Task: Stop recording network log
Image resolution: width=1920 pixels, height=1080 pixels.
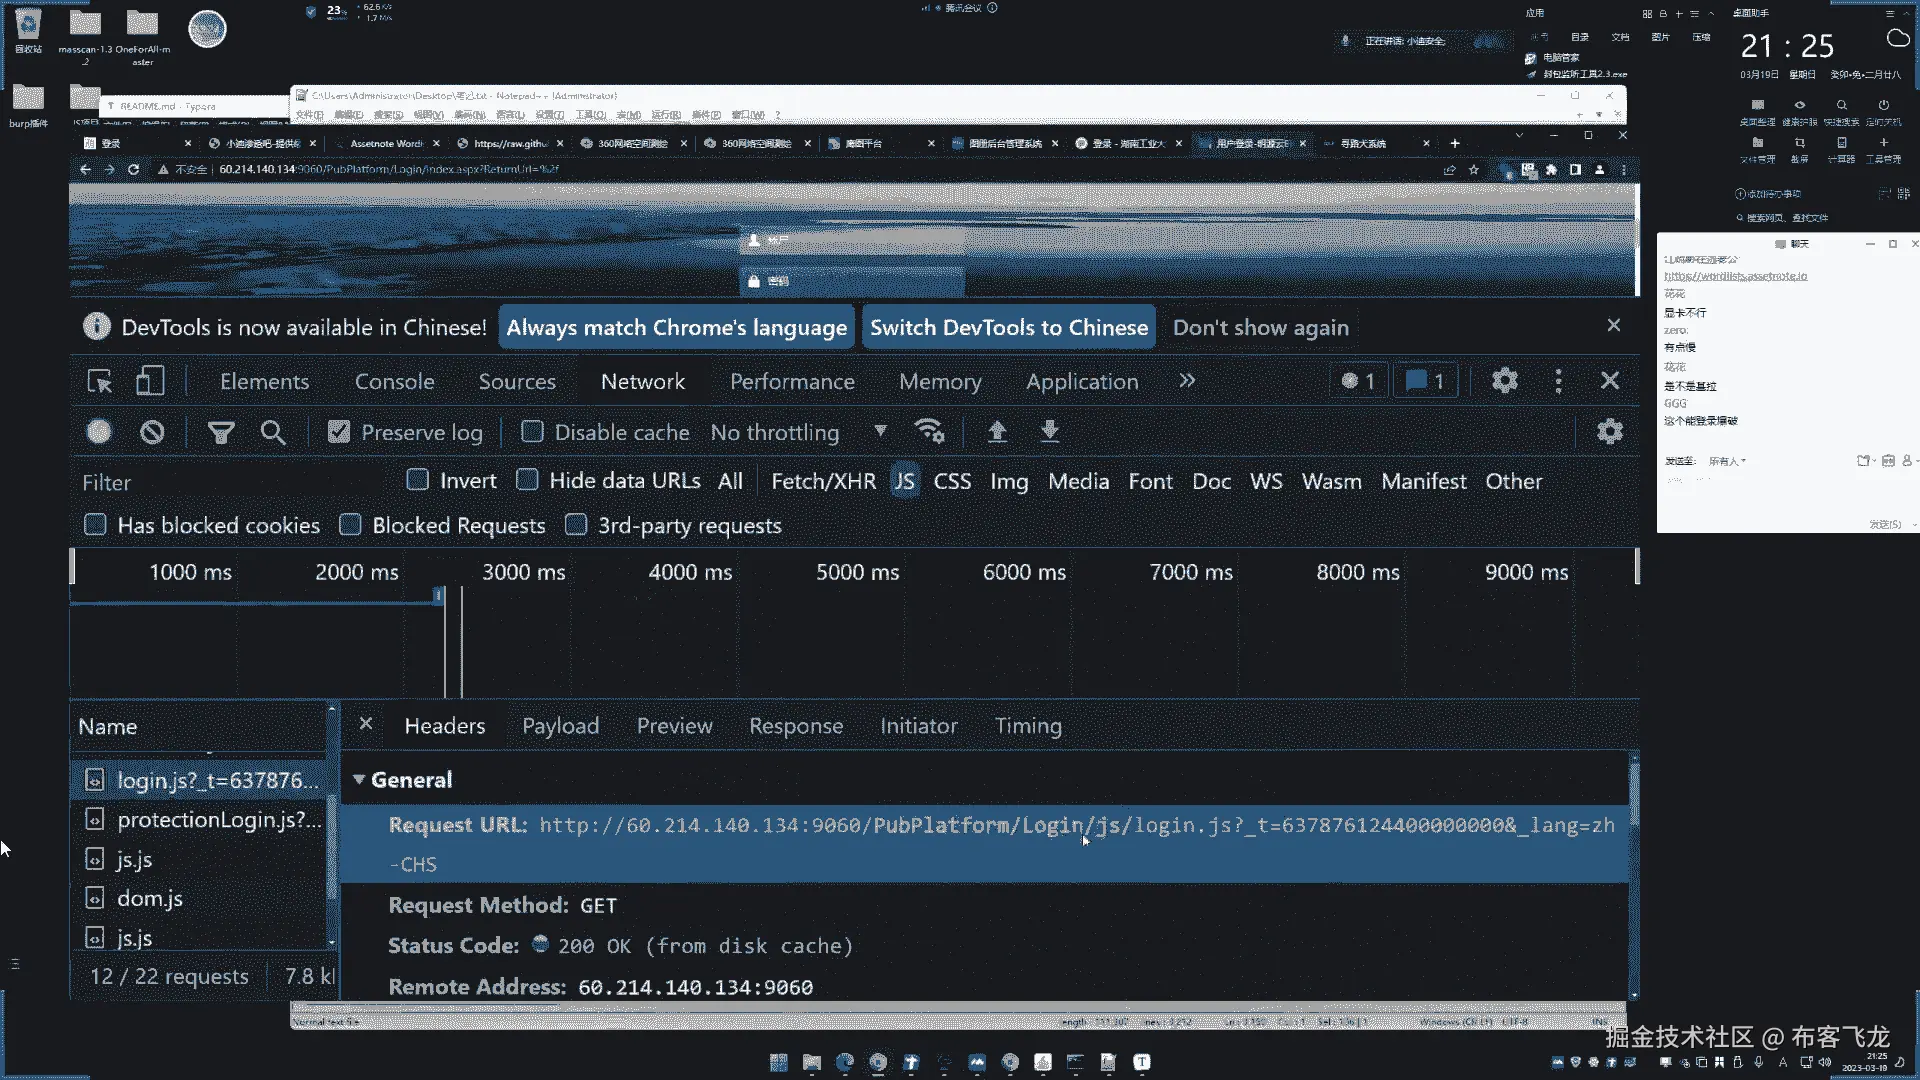Action: point(99,432)
